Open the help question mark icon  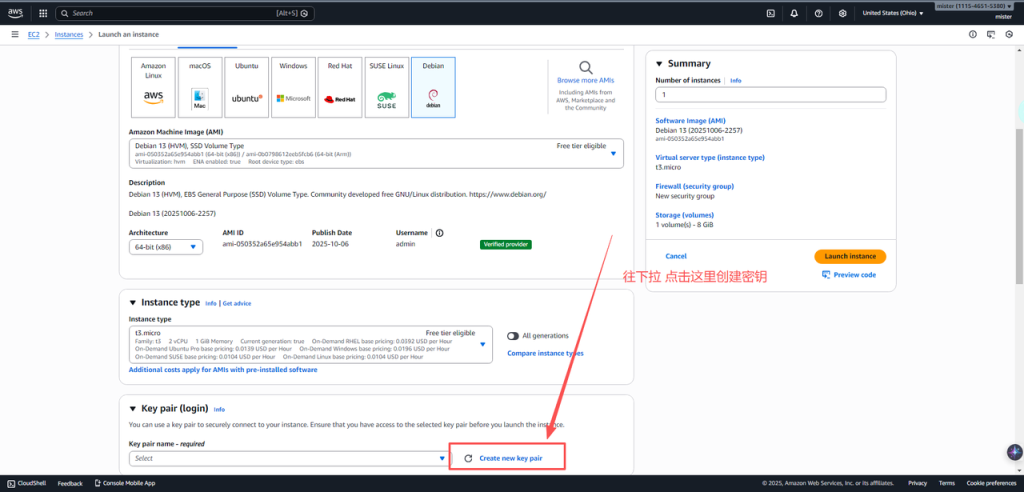(x=818, y=13)
